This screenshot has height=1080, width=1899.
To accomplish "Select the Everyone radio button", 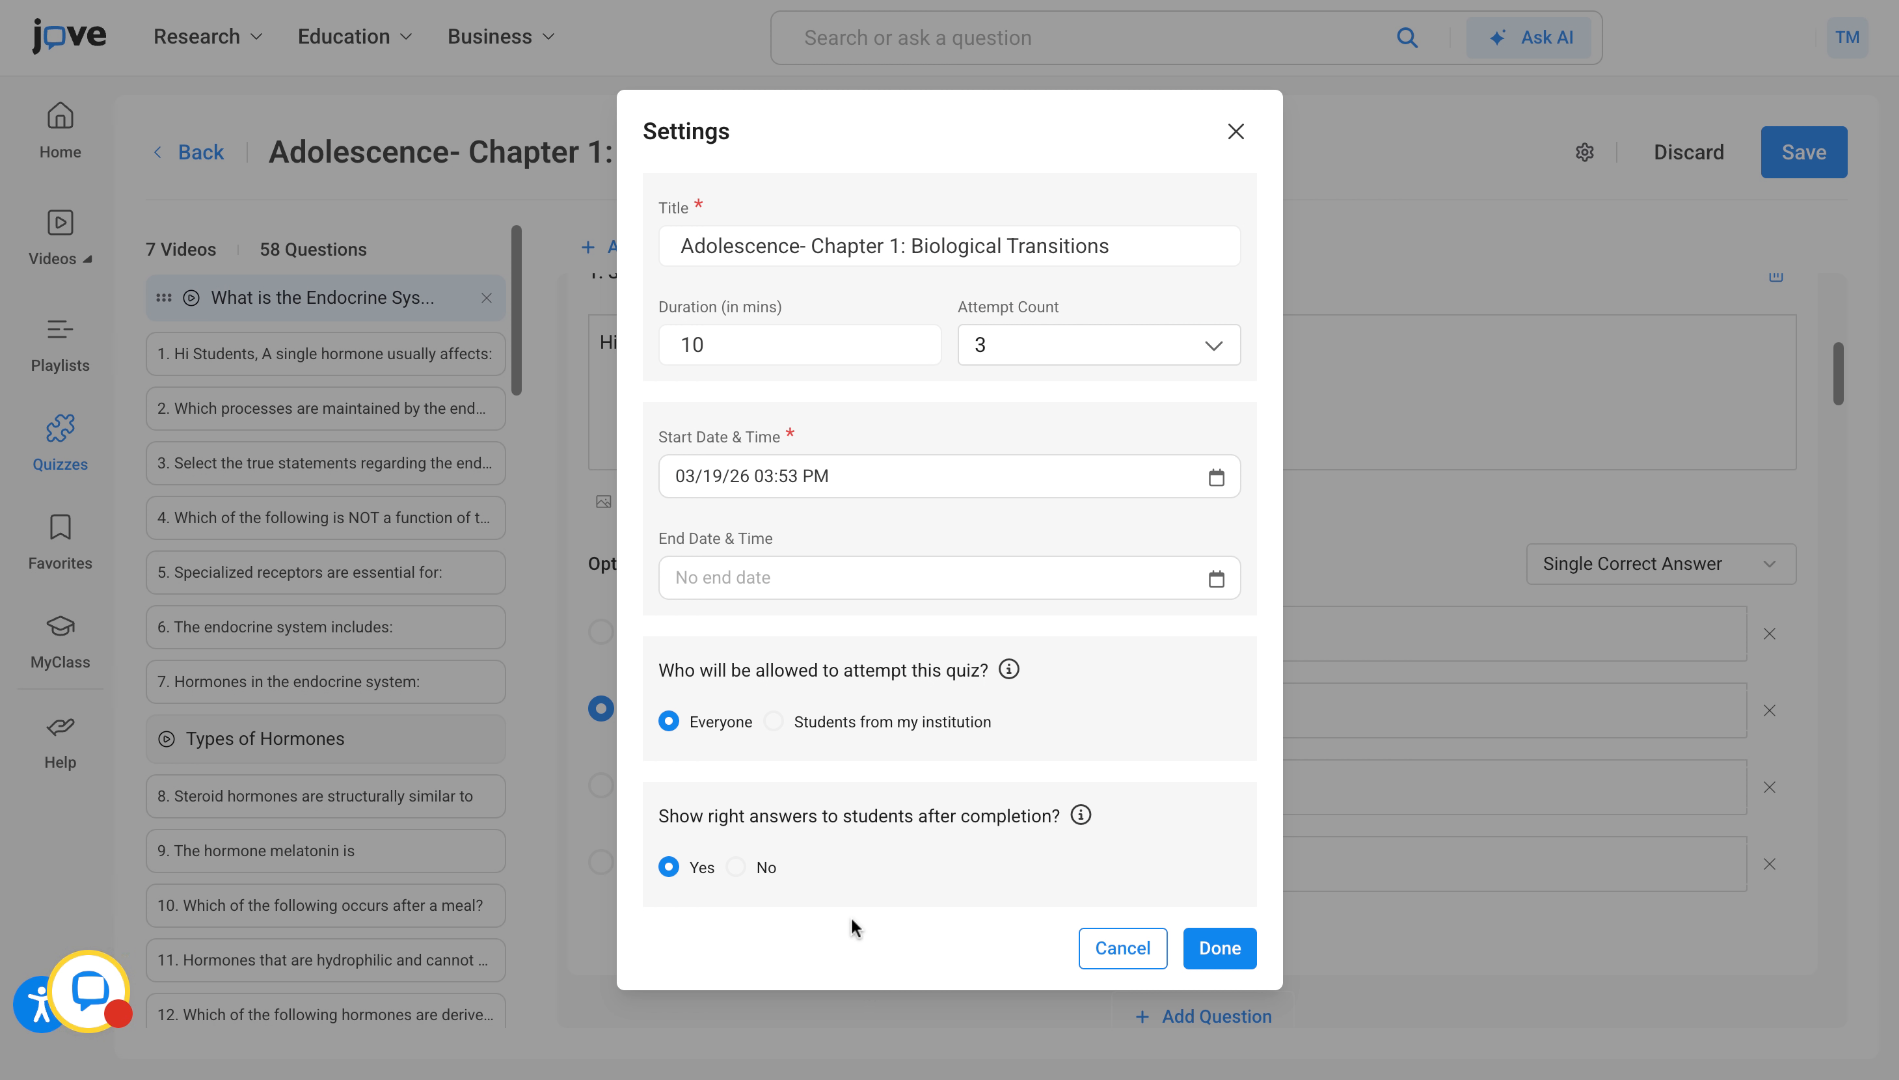I will (669, 721).
